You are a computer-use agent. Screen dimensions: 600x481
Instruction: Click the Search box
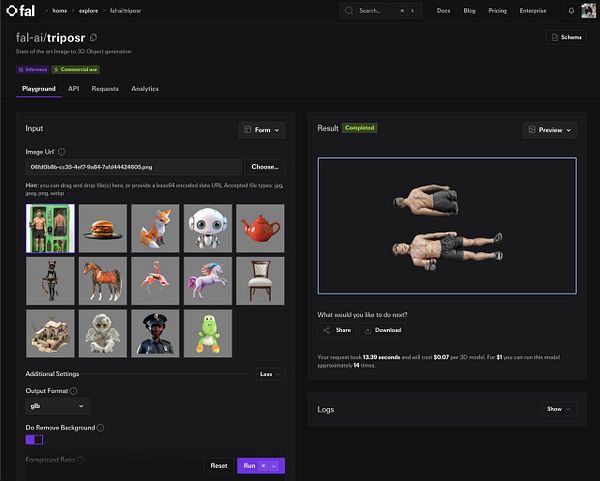pyautogui.click(x=381, y=11)
